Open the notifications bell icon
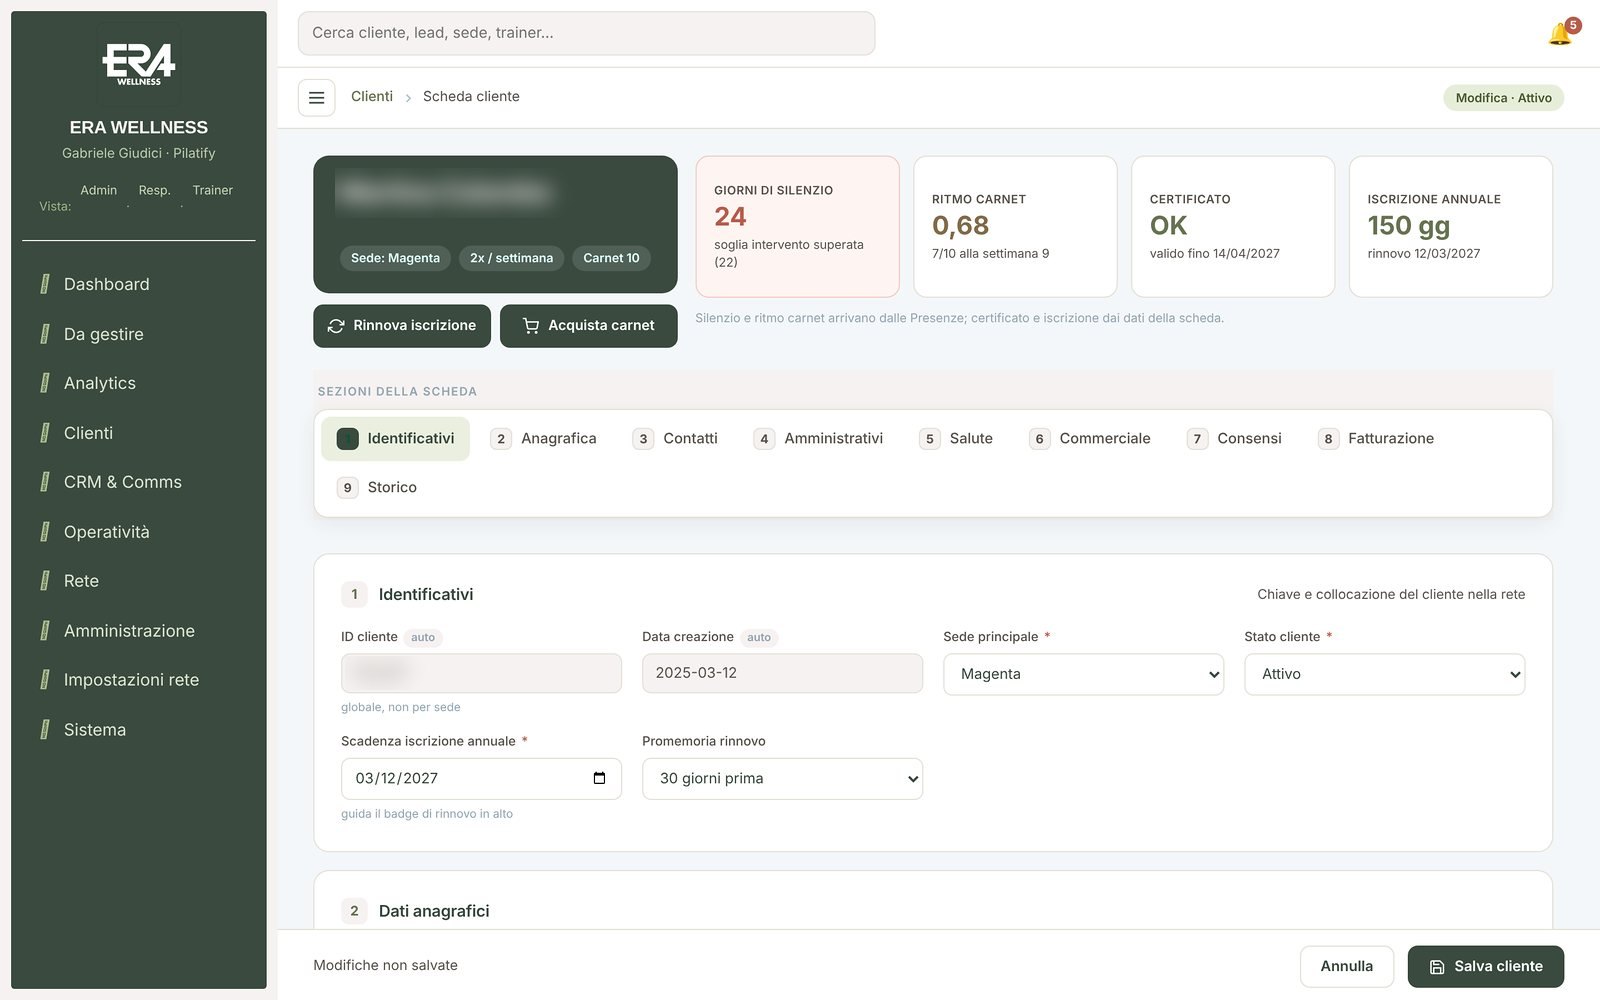The image size is (1600, 1000). tap(1560, 34)
